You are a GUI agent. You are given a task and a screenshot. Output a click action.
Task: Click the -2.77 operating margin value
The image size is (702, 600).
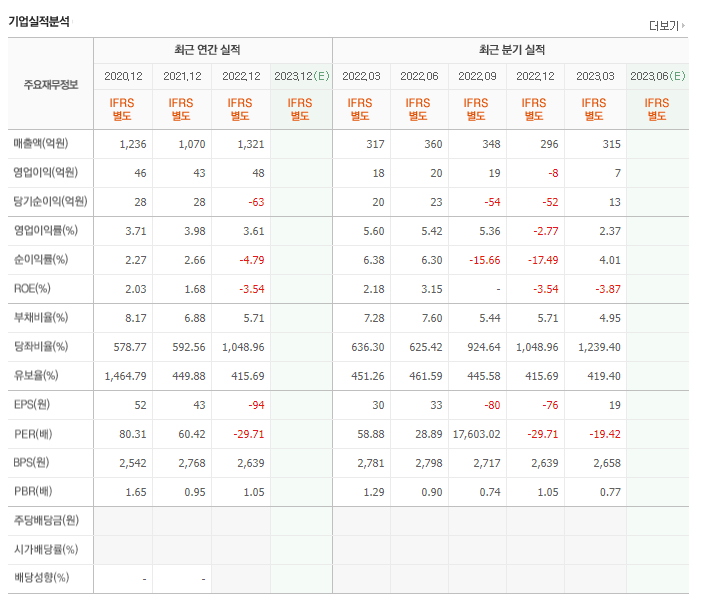[546, 231]
